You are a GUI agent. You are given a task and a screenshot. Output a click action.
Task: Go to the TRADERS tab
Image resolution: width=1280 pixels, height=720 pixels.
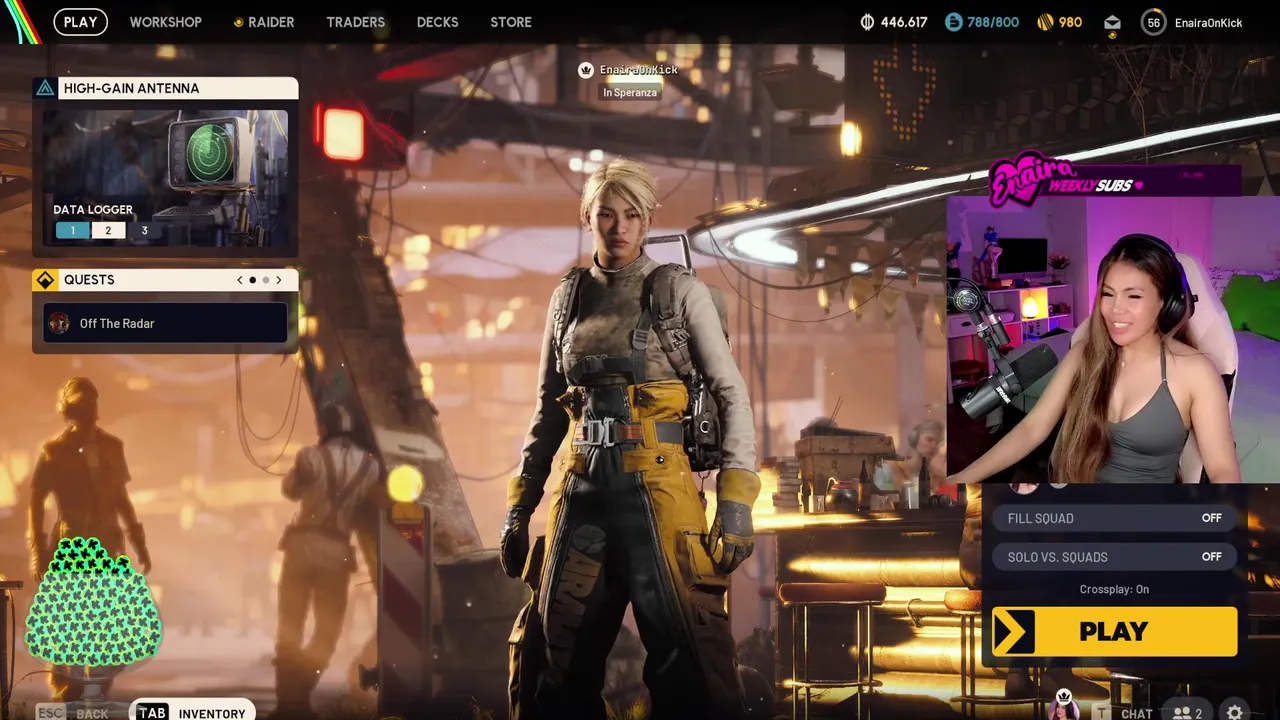pos(355,22)
